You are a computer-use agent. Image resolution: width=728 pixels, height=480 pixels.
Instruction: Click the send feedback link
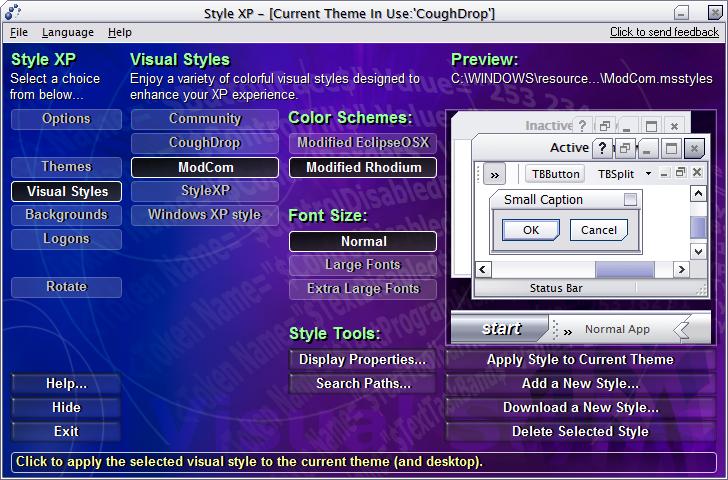664,32
